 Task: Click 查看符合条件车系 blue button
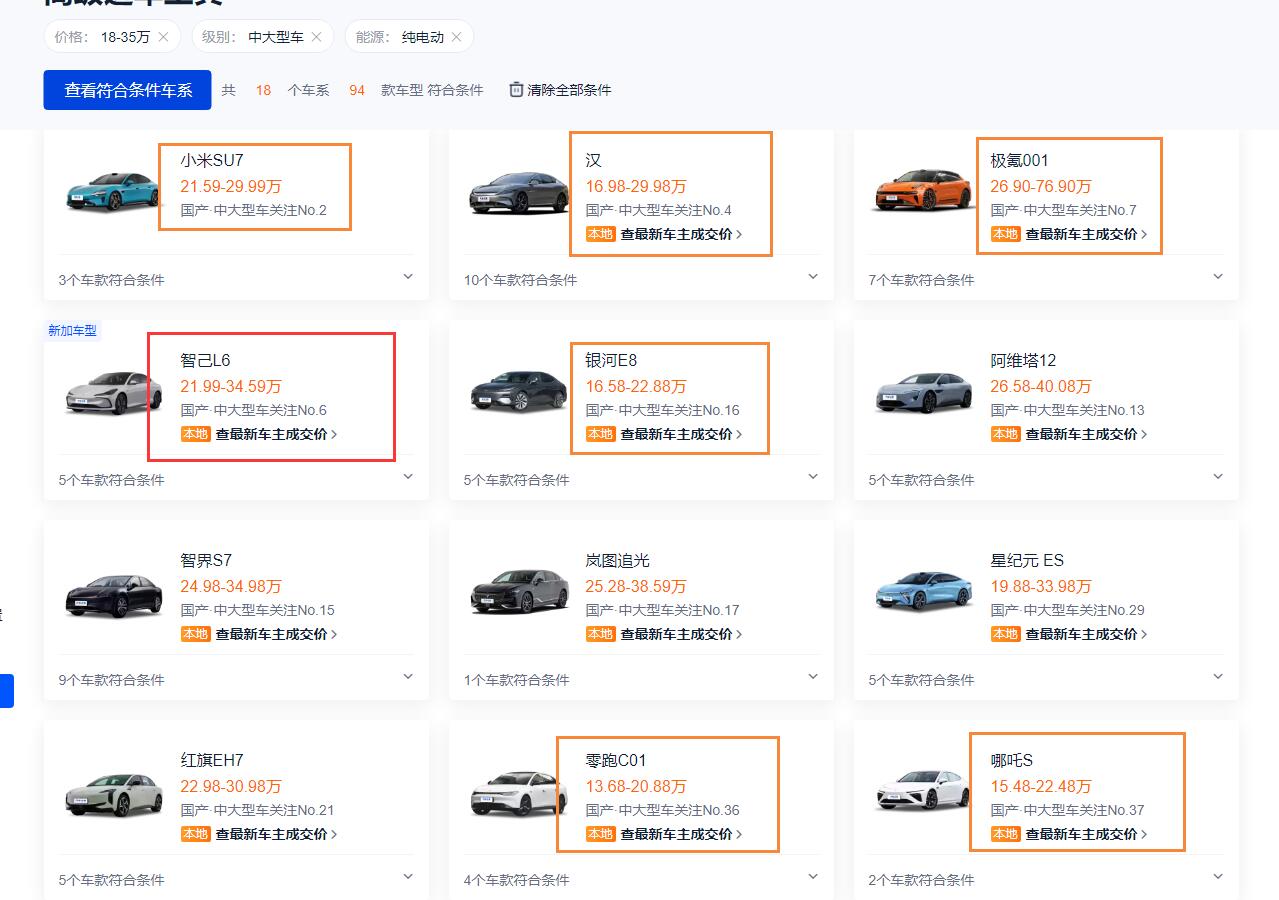[x=127, y=90]
